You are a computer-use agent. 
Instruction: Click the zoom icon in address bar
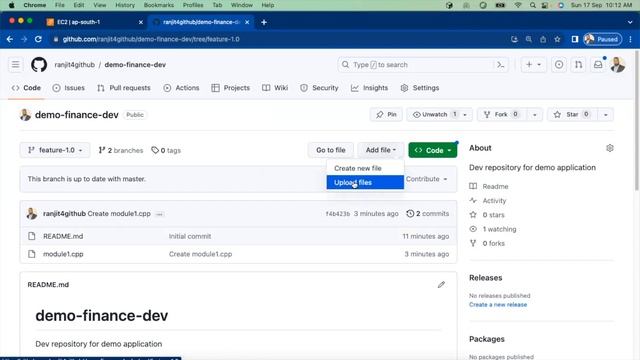529,39
